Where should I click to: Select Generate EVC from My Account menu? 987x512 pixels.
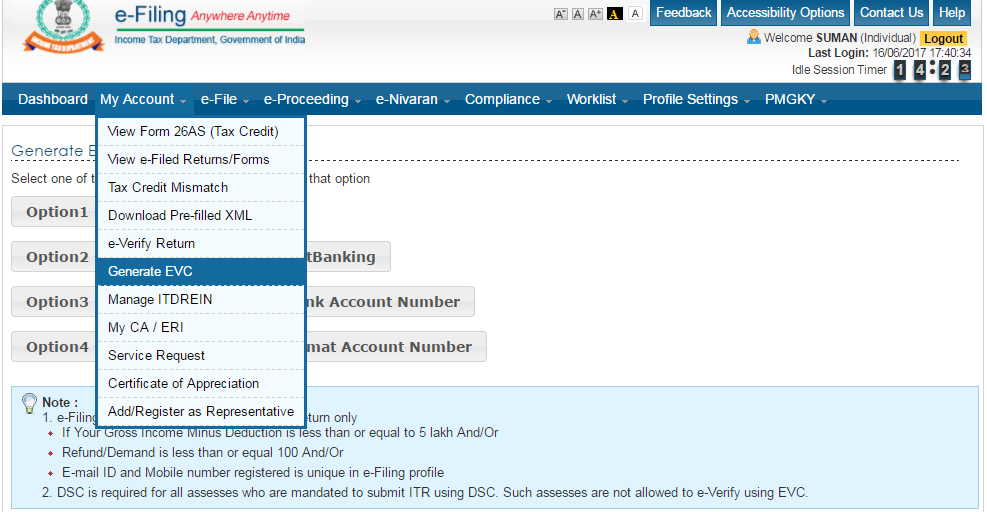[x=150, y=272]
